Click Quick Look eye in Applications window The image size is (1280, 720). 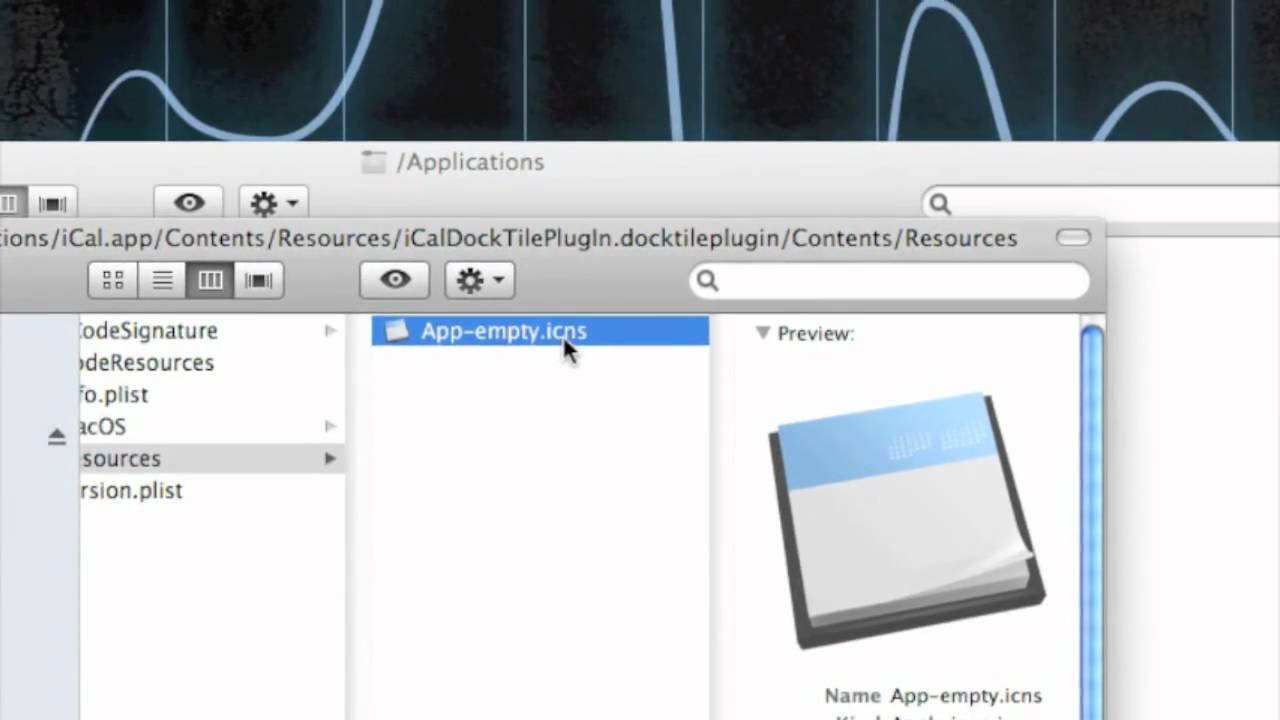click(x=189, y=203)
